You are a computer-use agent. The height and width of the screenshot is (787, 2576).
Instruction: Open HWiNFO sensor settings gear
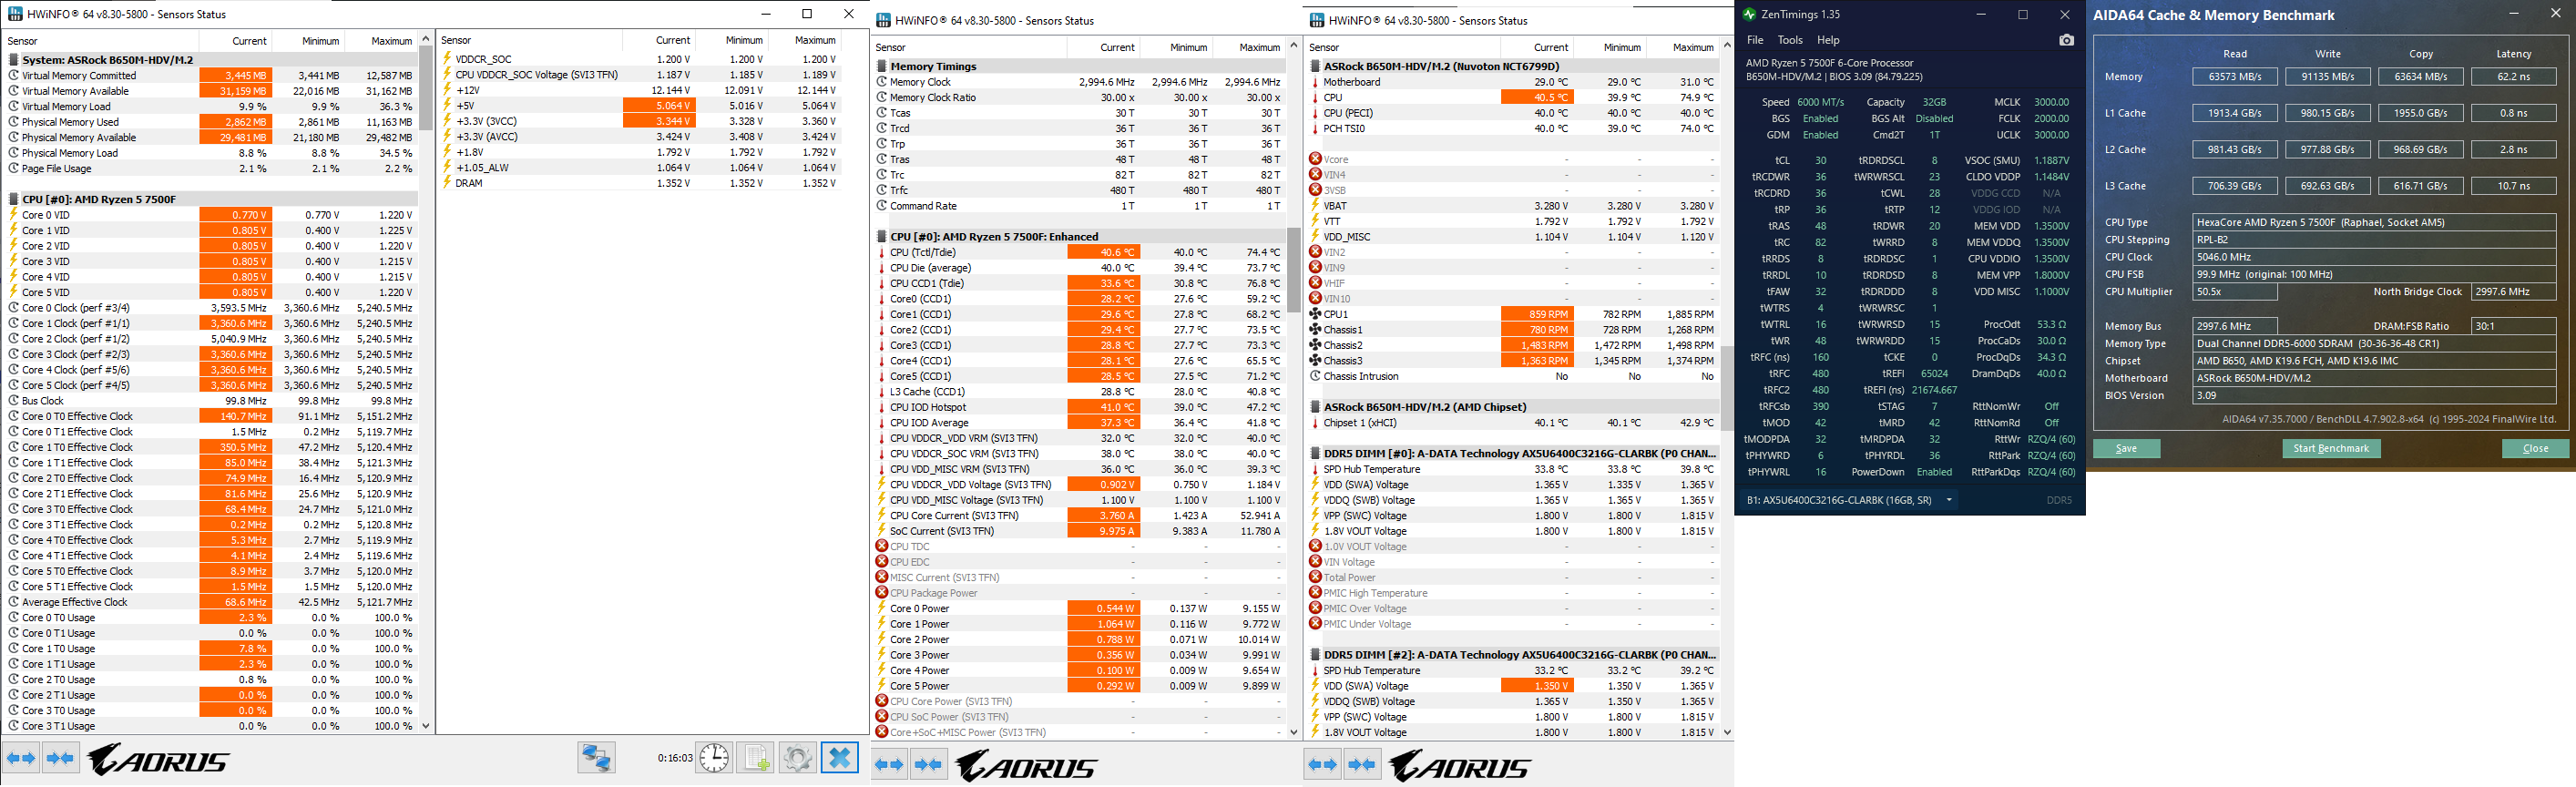coord(797,758)
